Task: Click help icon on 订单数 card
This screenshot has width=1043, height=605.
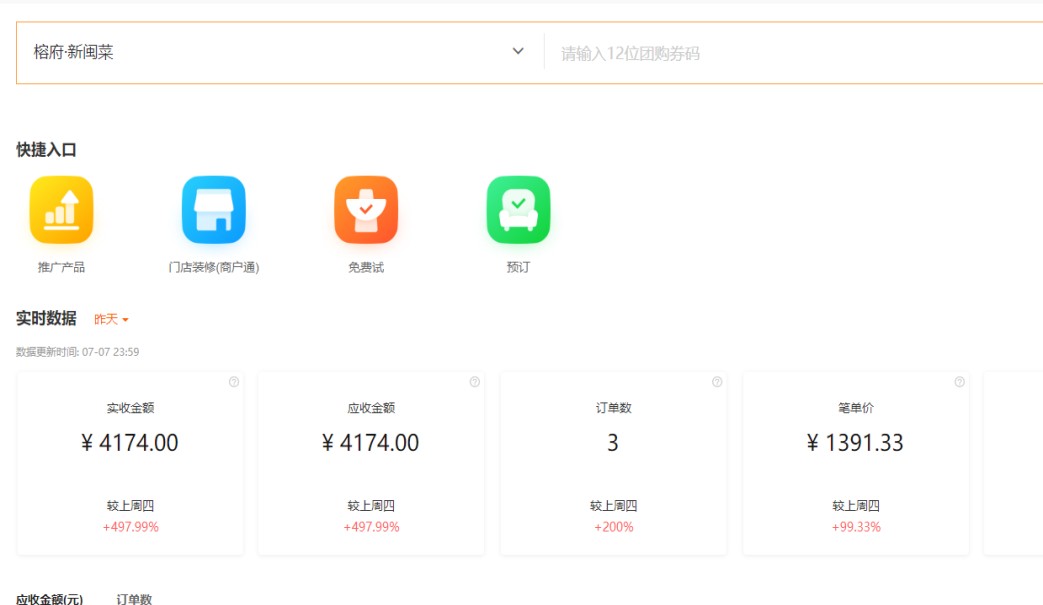Action: pos(717,382)
